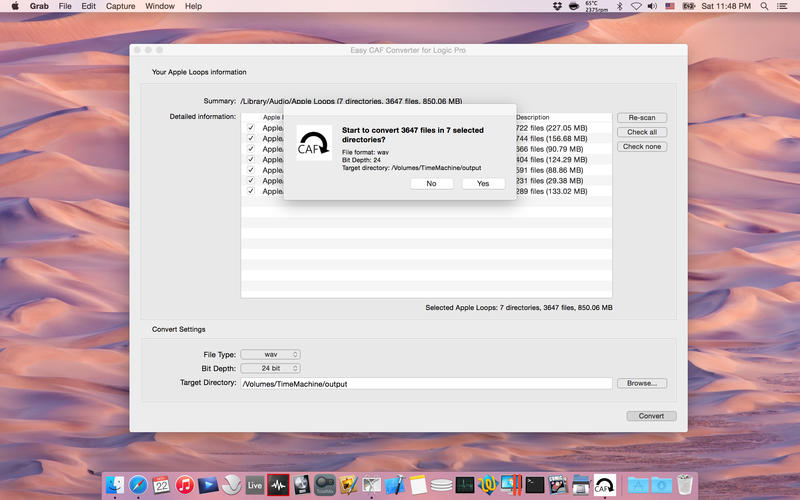Launch iTunes from the dock

pyautogui.click(x=184, y=485)
